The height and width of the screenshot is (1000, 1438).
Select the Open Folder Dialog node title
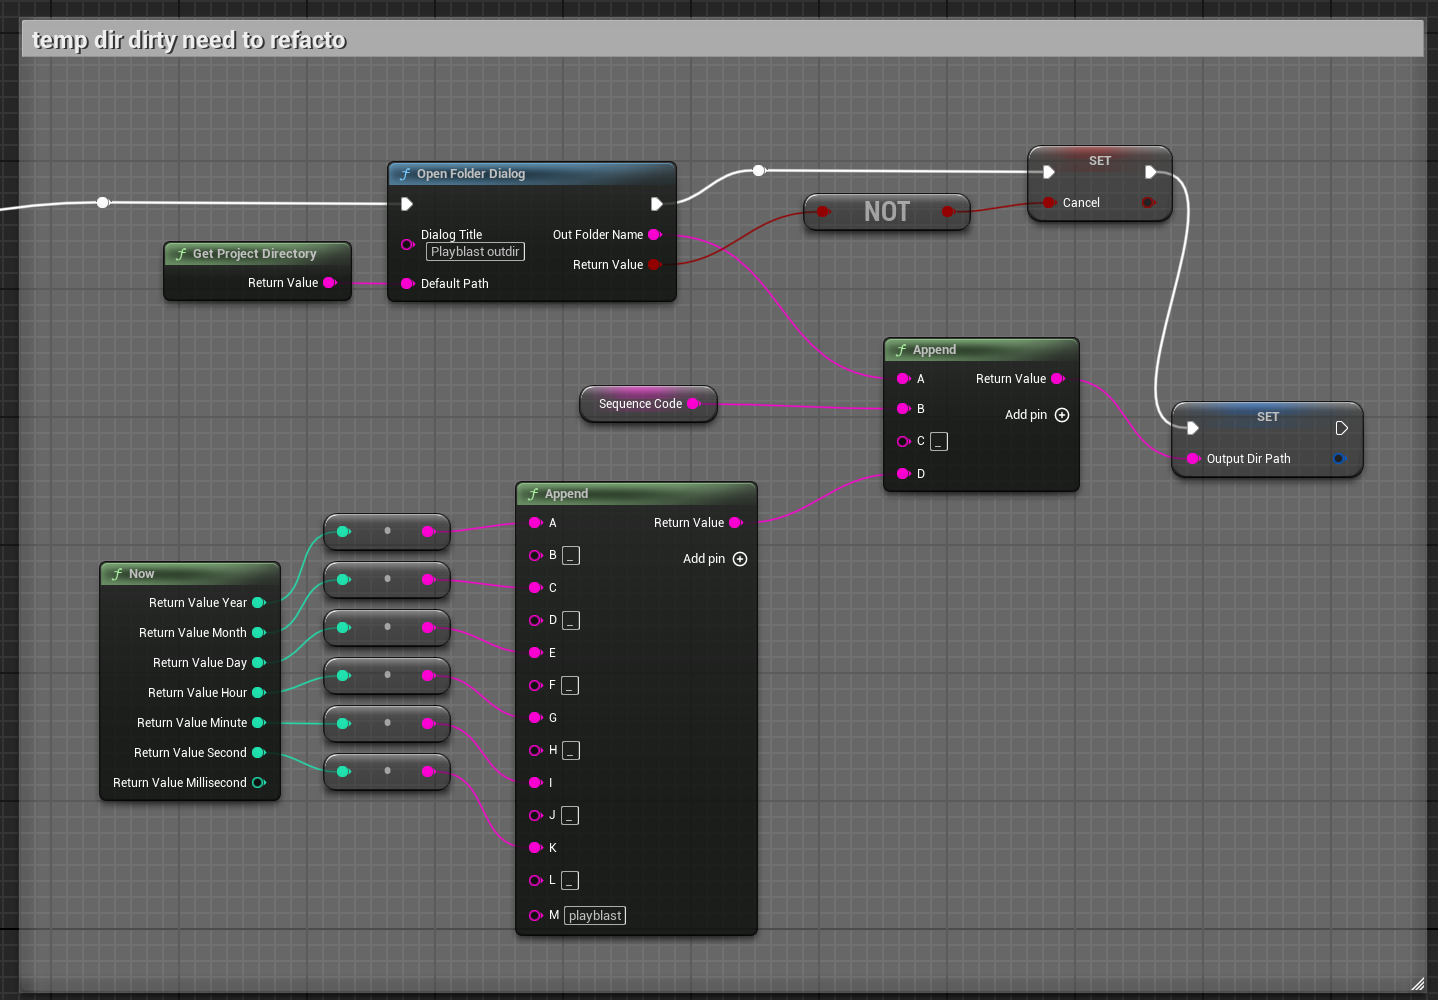tap(471, 174)
